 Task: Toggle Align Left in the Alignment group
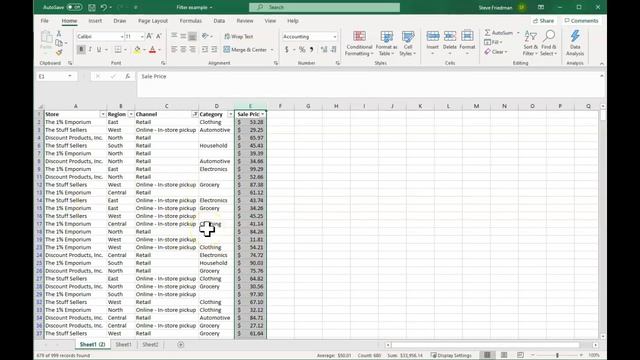174,49
